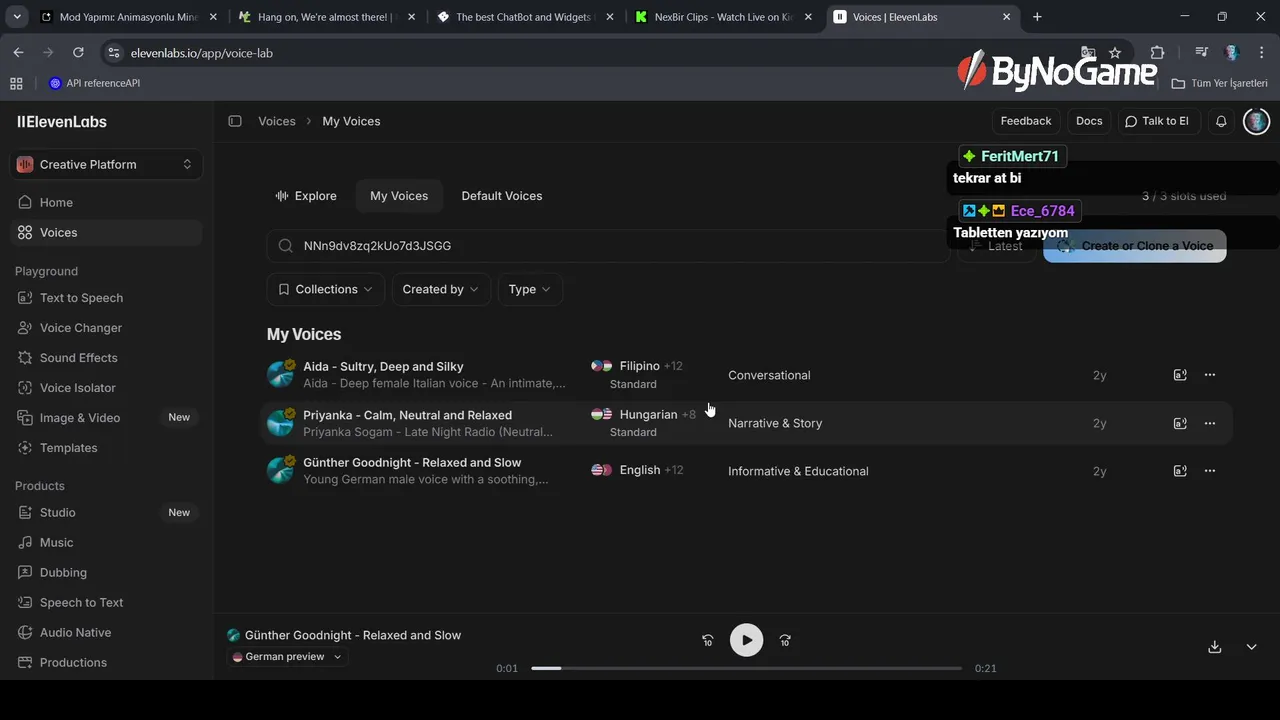The height and width of the screenshot is (720, 1280).
Task: Click Aida voice avatar thumbnail
Action: (280, 375)
